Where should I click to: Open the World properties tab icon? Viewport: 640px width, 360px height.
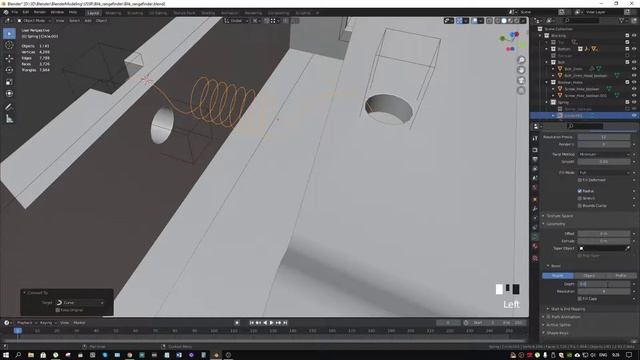535,188
